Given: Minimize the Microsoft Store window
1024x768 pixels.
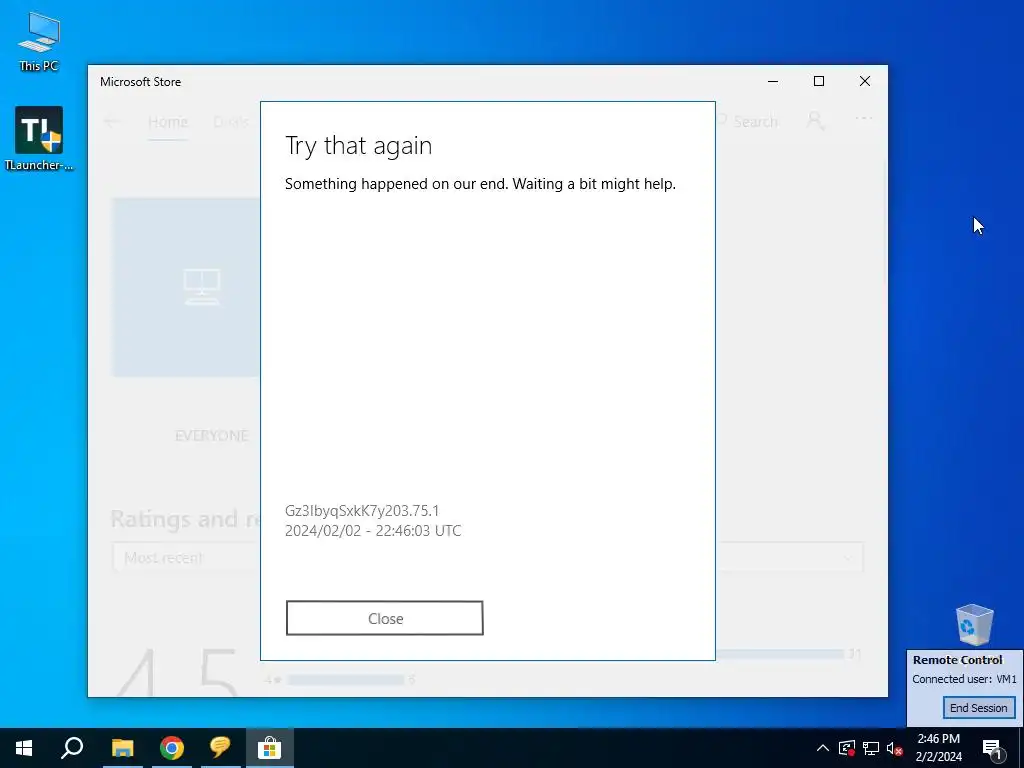Looking at the screenshot, I should (x=773, y=81).
